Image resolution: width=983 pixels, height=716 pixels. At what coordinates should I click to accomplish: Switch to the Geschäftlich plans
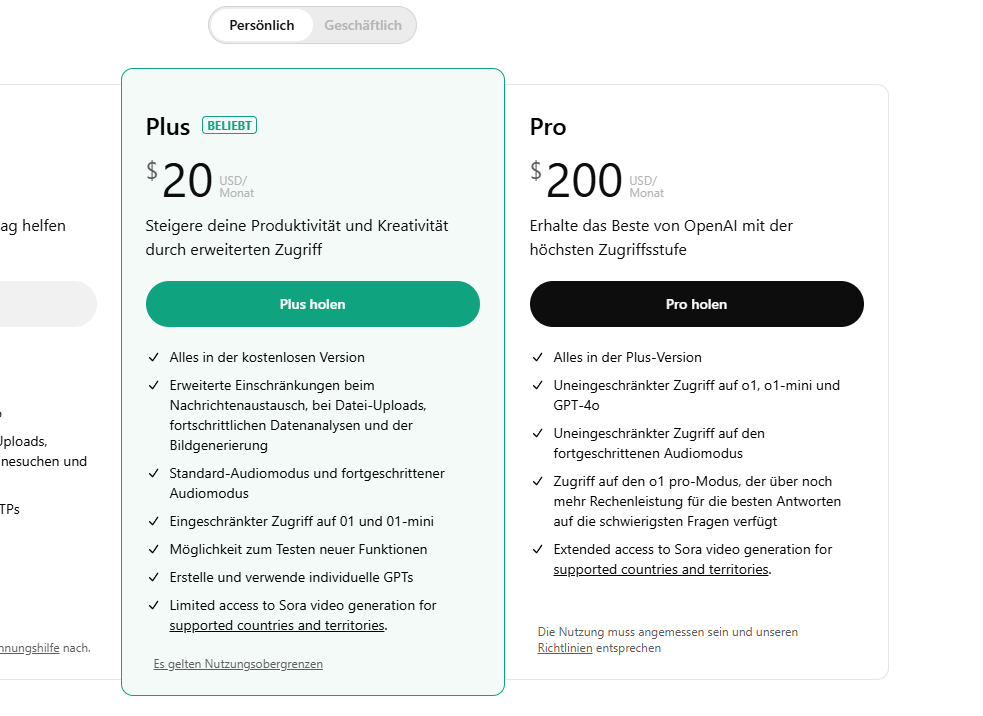[362, 26]
